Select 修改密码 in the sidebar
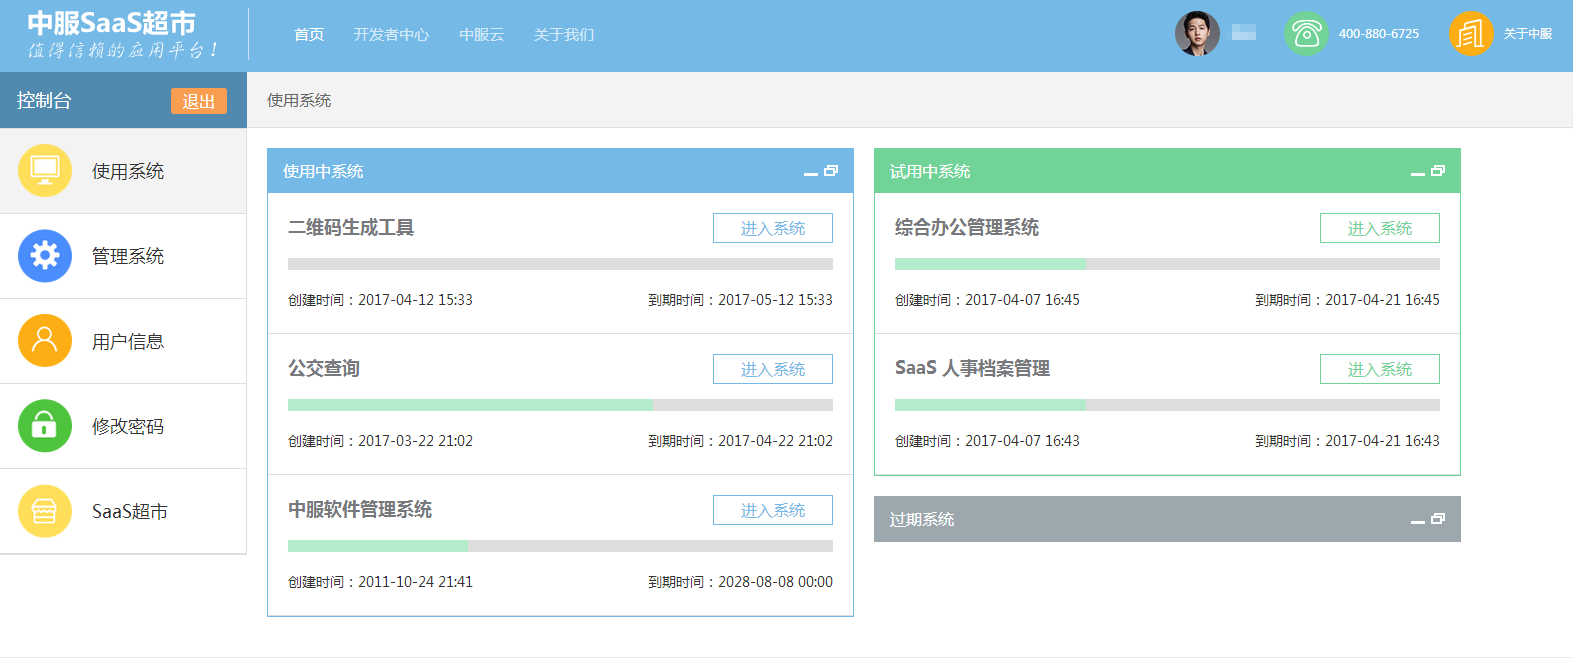Image resolution: width=1573 pixels, height=658 pixels. [x=123, y=426]
